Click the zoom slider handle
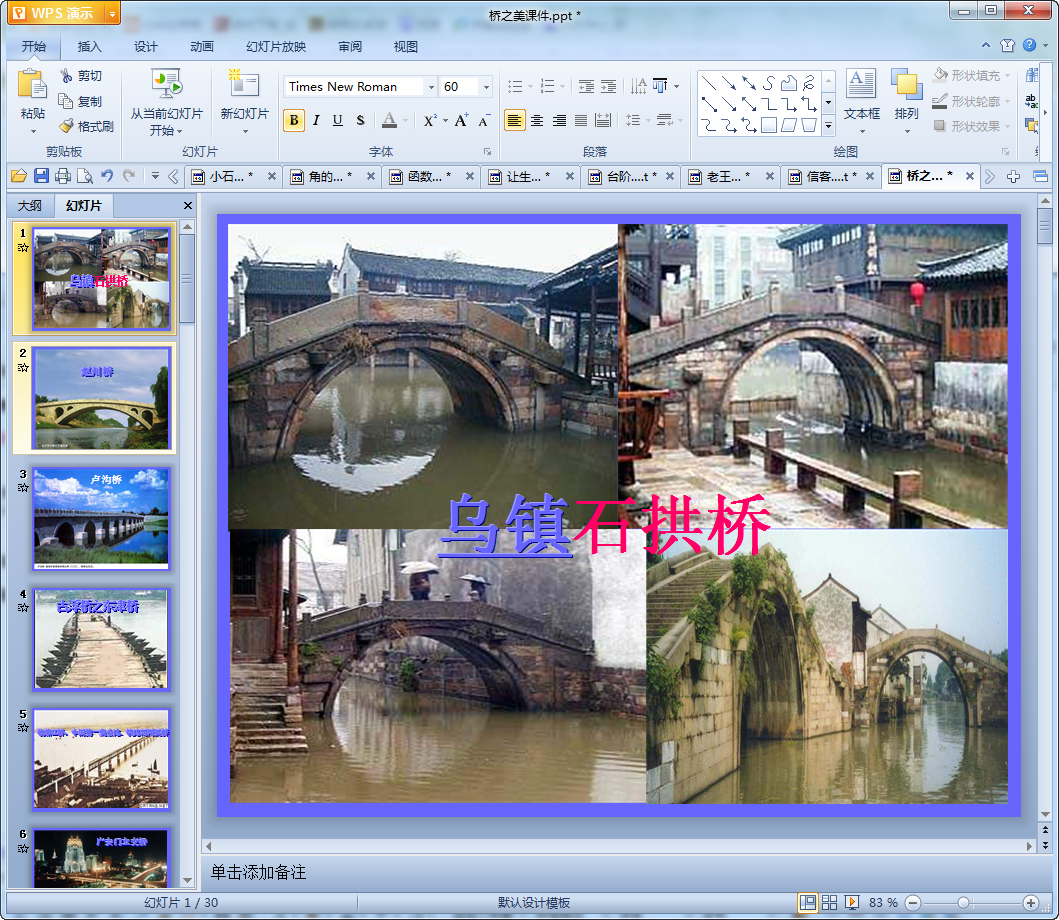Viewport: 1059px width, 920px height. click(x=963, y=903)
